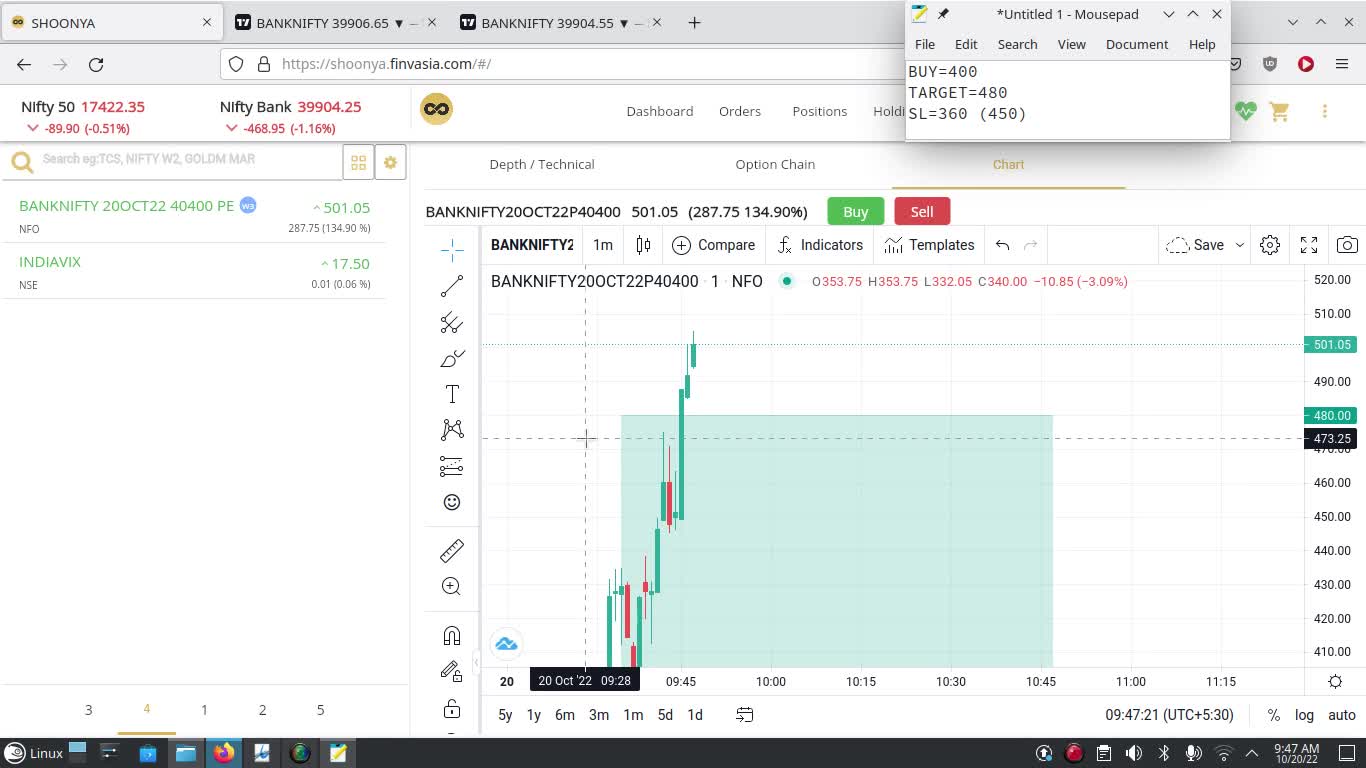1366x768 pixels.
Task: Click the red Sell button
Action: pos(922,211)
